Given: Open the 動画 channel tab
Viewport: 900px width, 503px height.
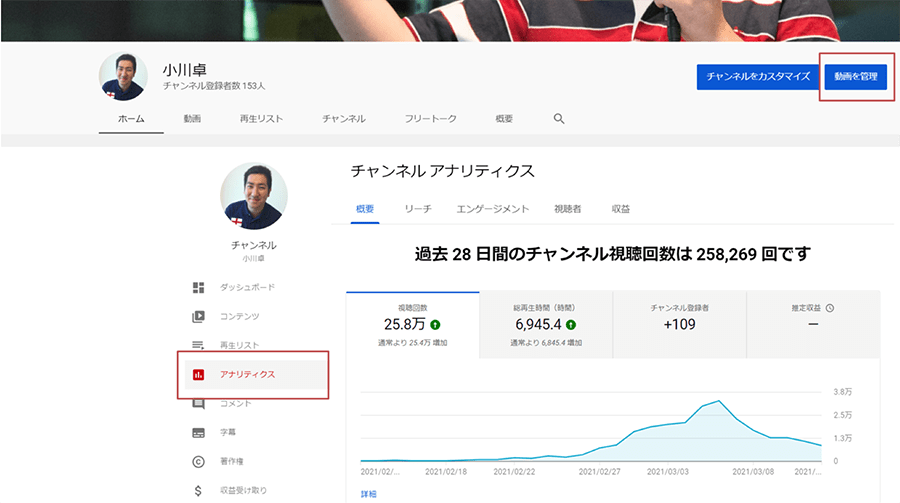Looking at the screenshot, I should (192, 119).
